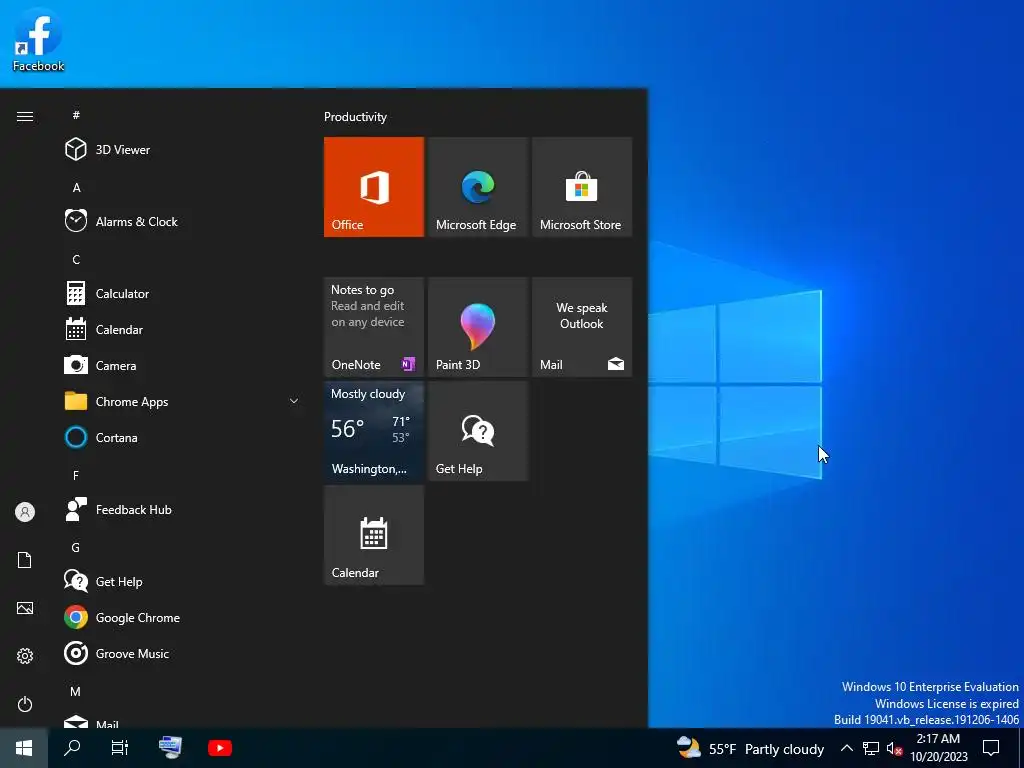The width and height of the screenshot is (1024, 768).
Task: Open the YouTube taskbar icon
Action: tap(219, 748)
